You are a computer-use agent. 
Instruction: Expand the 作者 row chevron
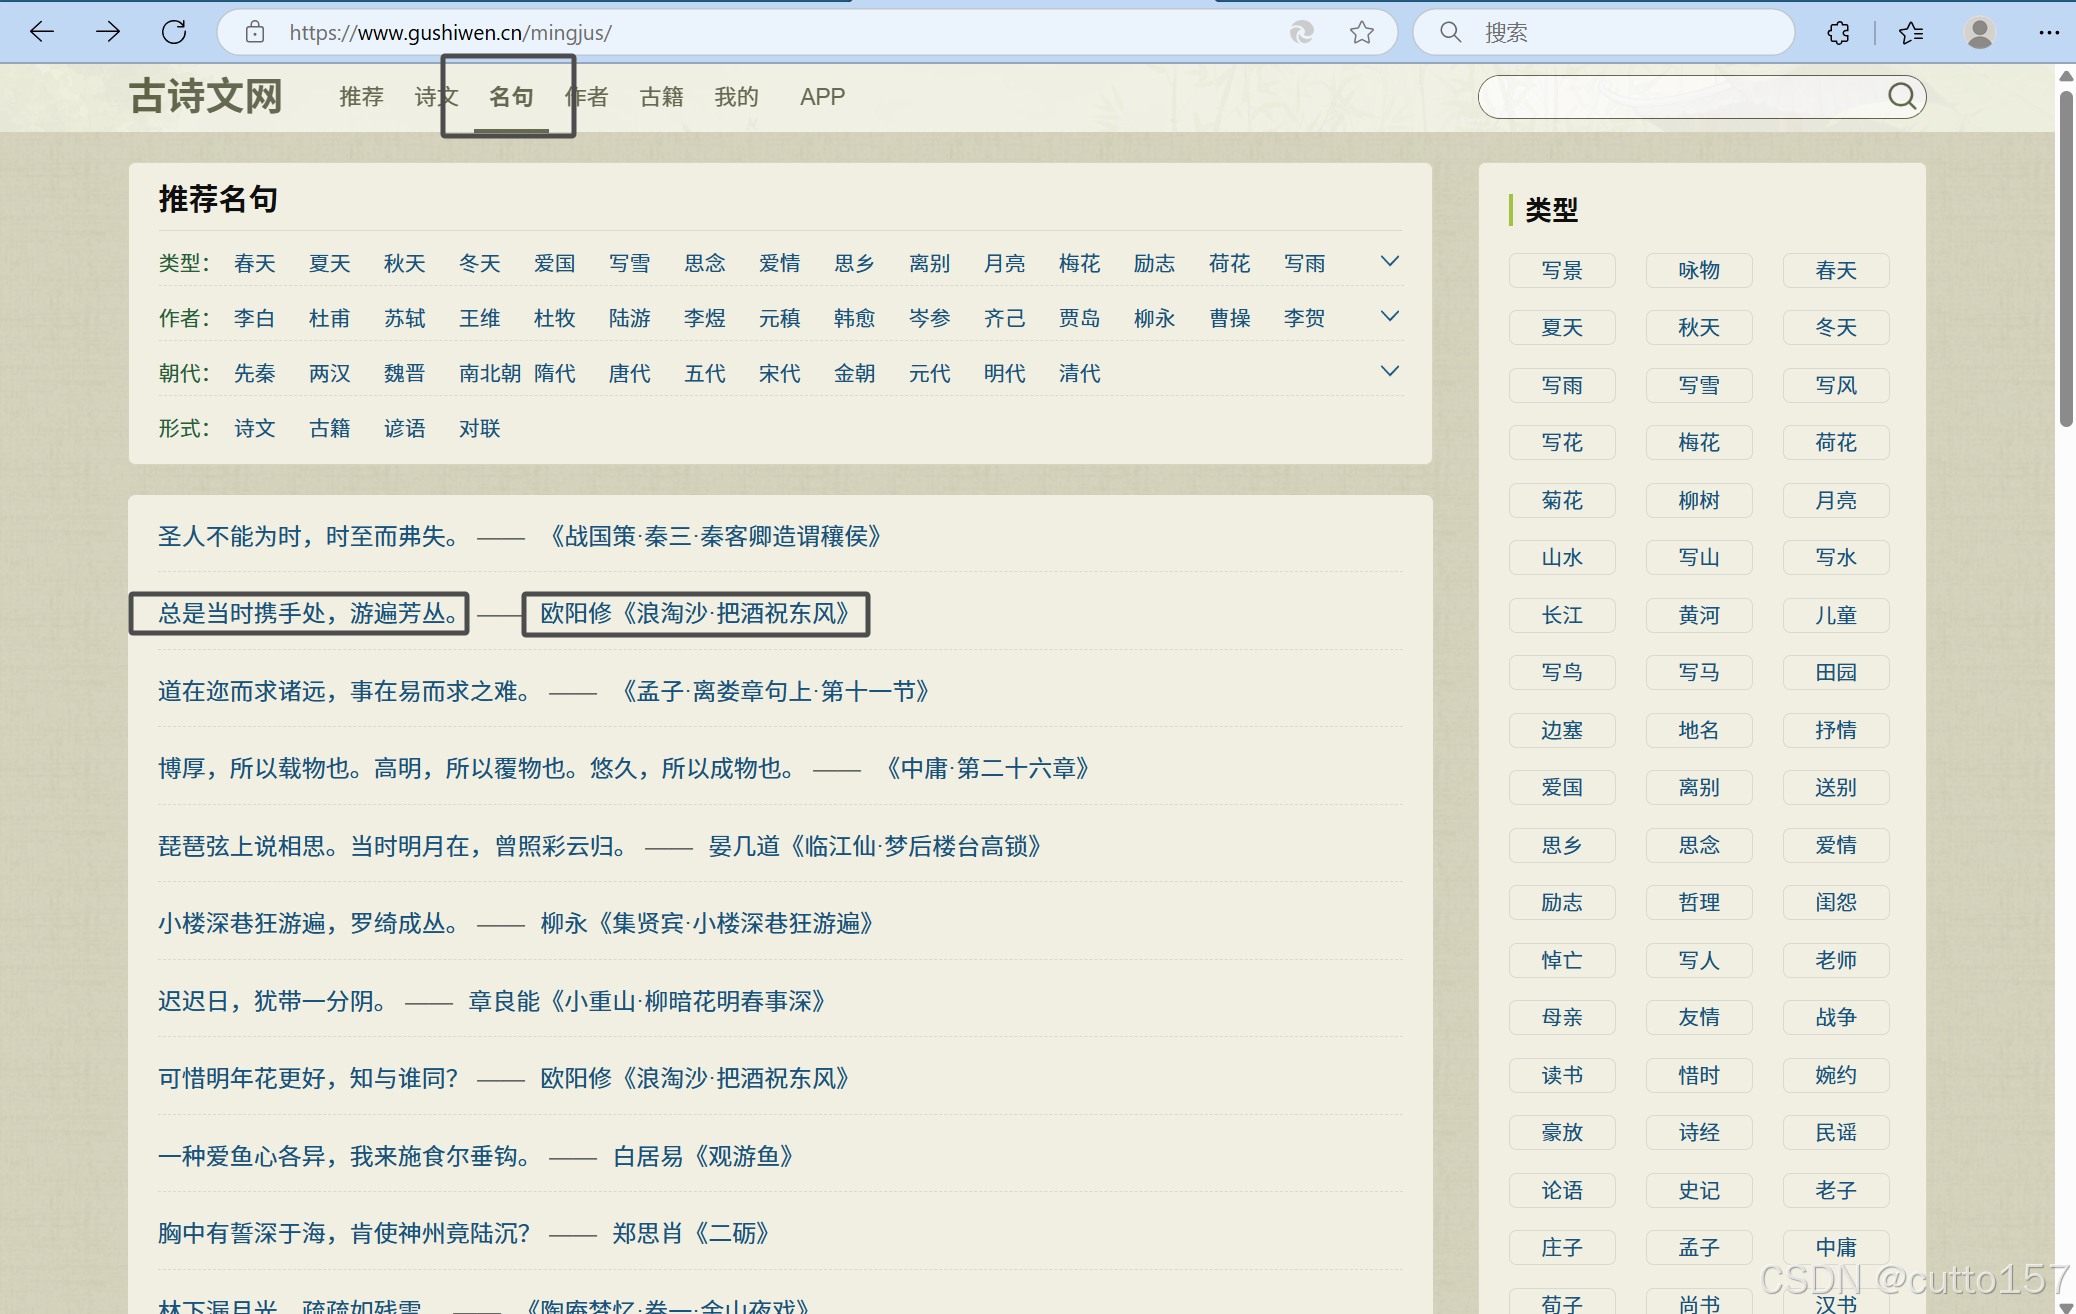tap(1389, 317)
